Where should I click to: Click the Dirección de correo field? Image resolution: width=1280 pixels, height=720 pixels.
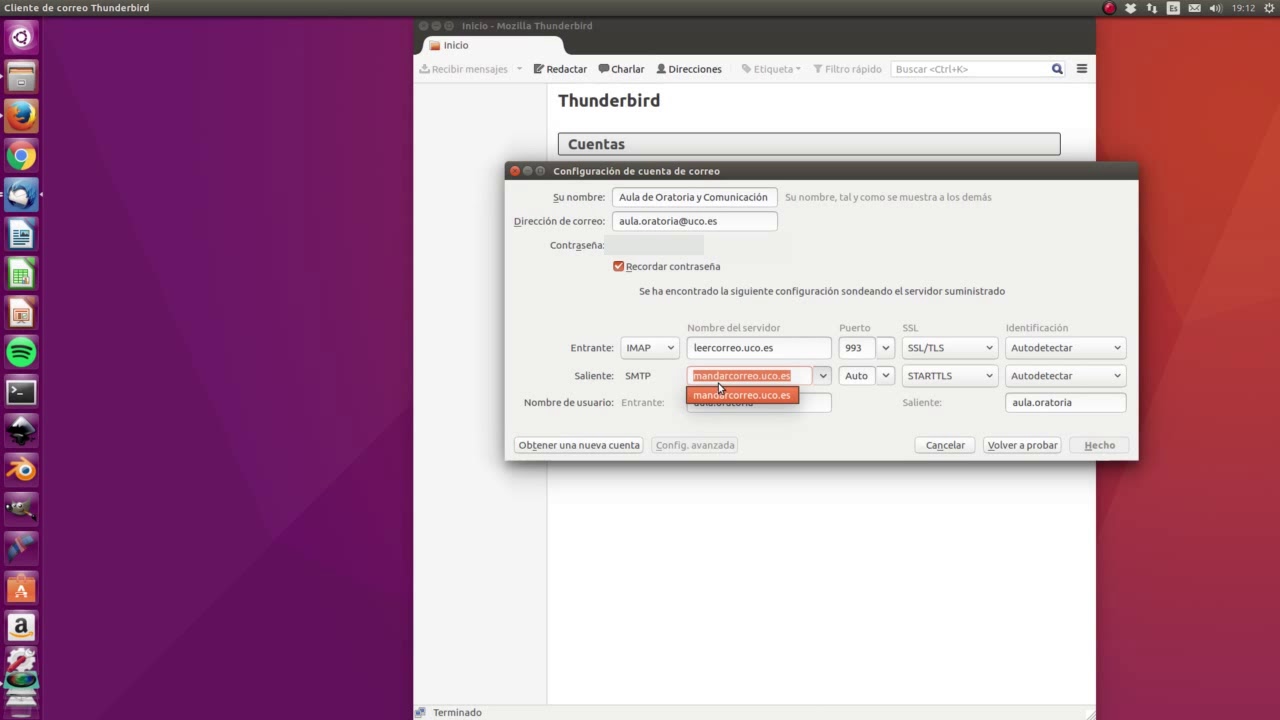point(695,221)
